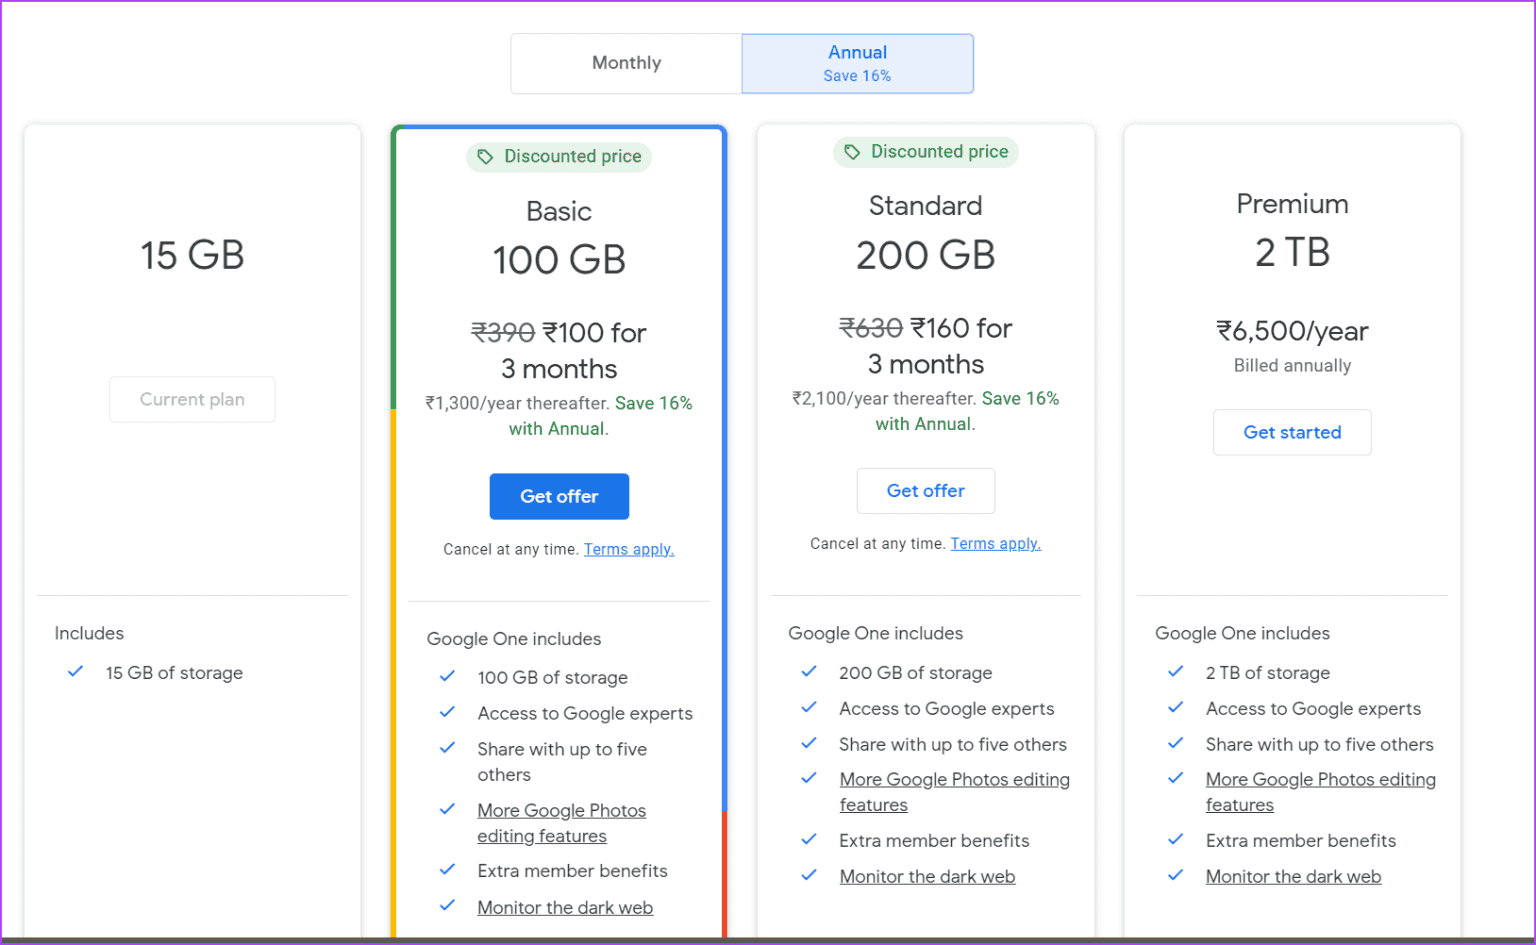Click the Standard plan title

pyautogui.click(x=926, y=206)
